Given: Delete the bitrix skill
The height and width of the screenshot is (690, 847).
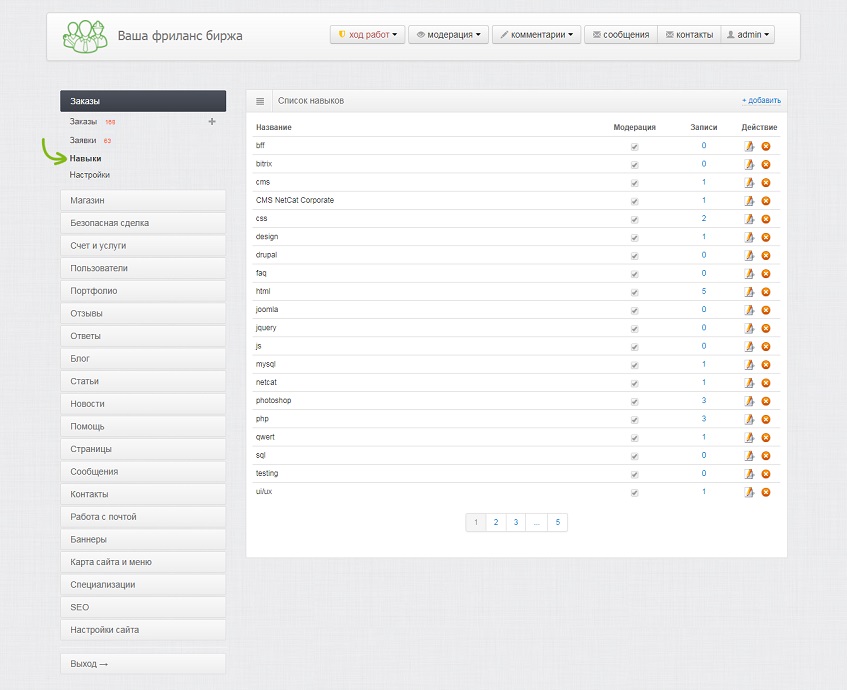Looking at the screenshot, I should click(765, 164).
